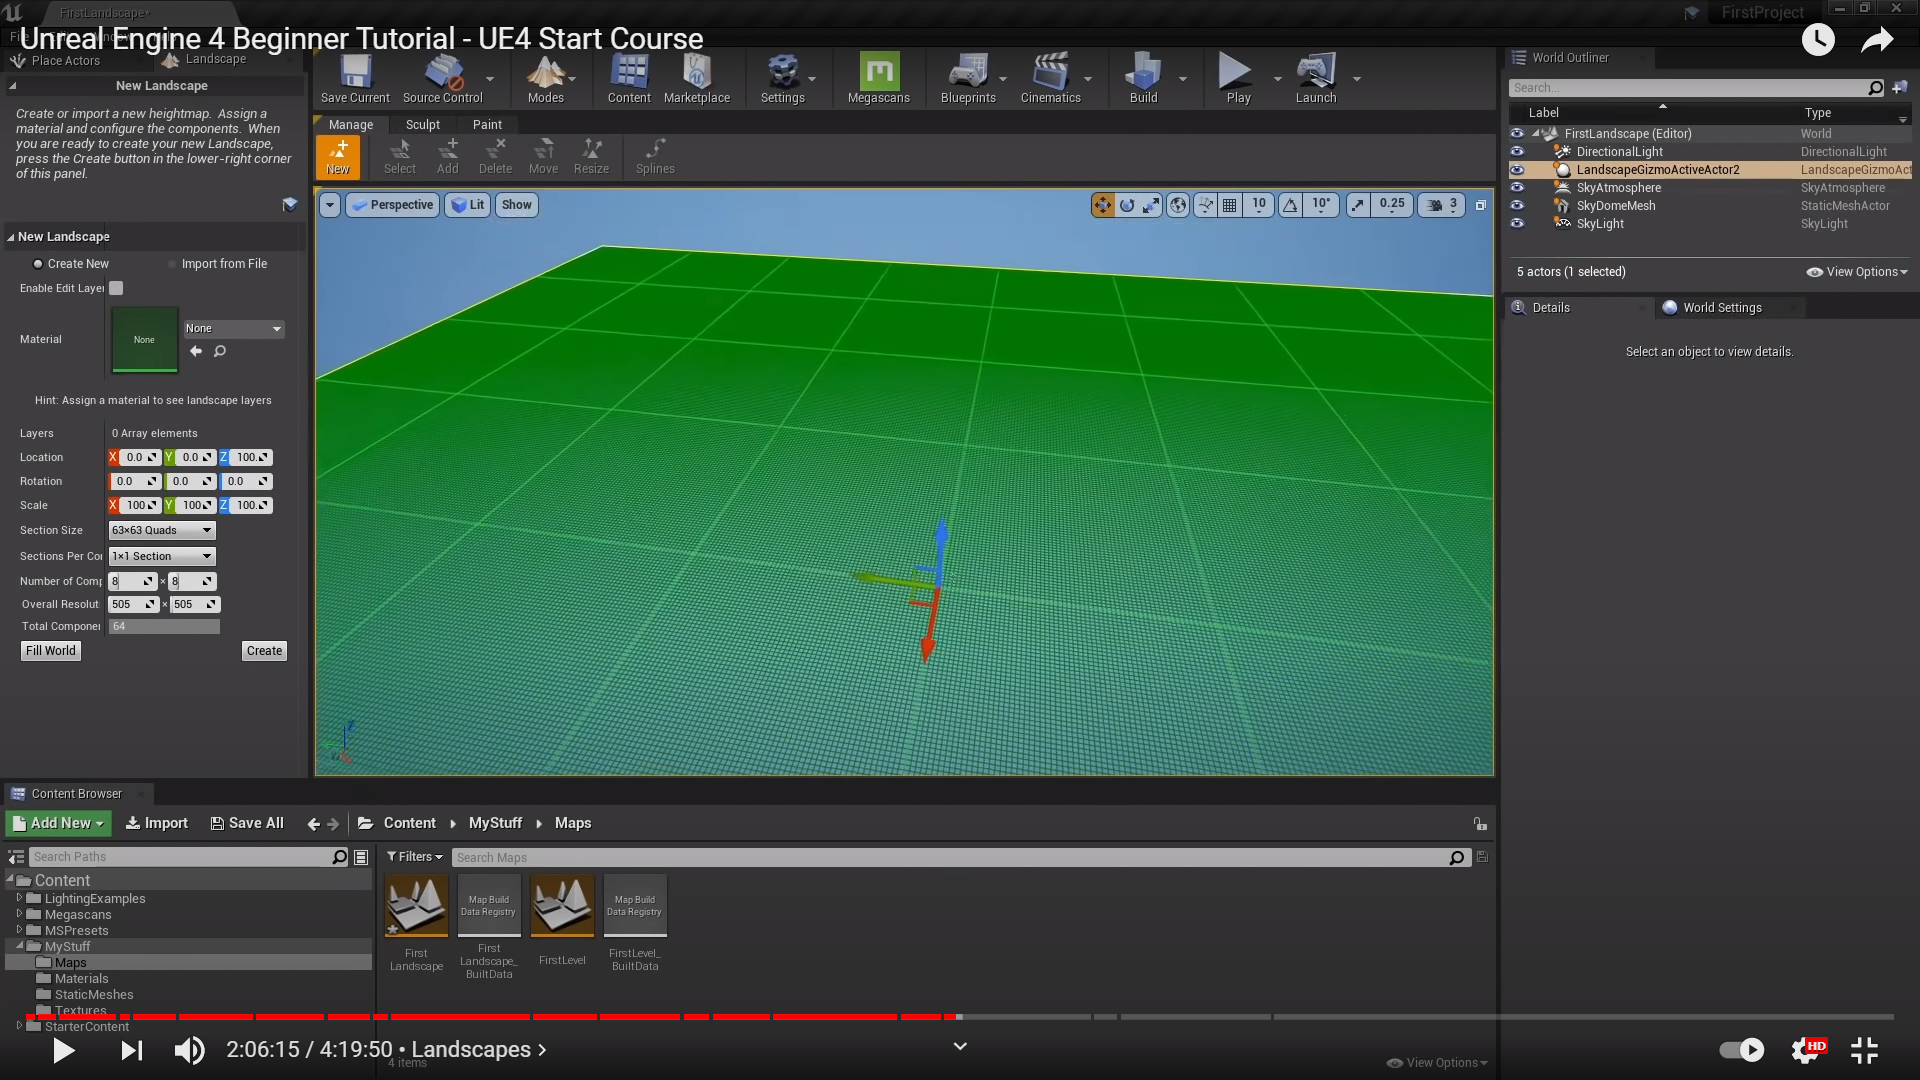The width and height of the screenshot is (1920, 1080).
Task: Click the Megascans toolbar icon
Action: coord(878,78)
